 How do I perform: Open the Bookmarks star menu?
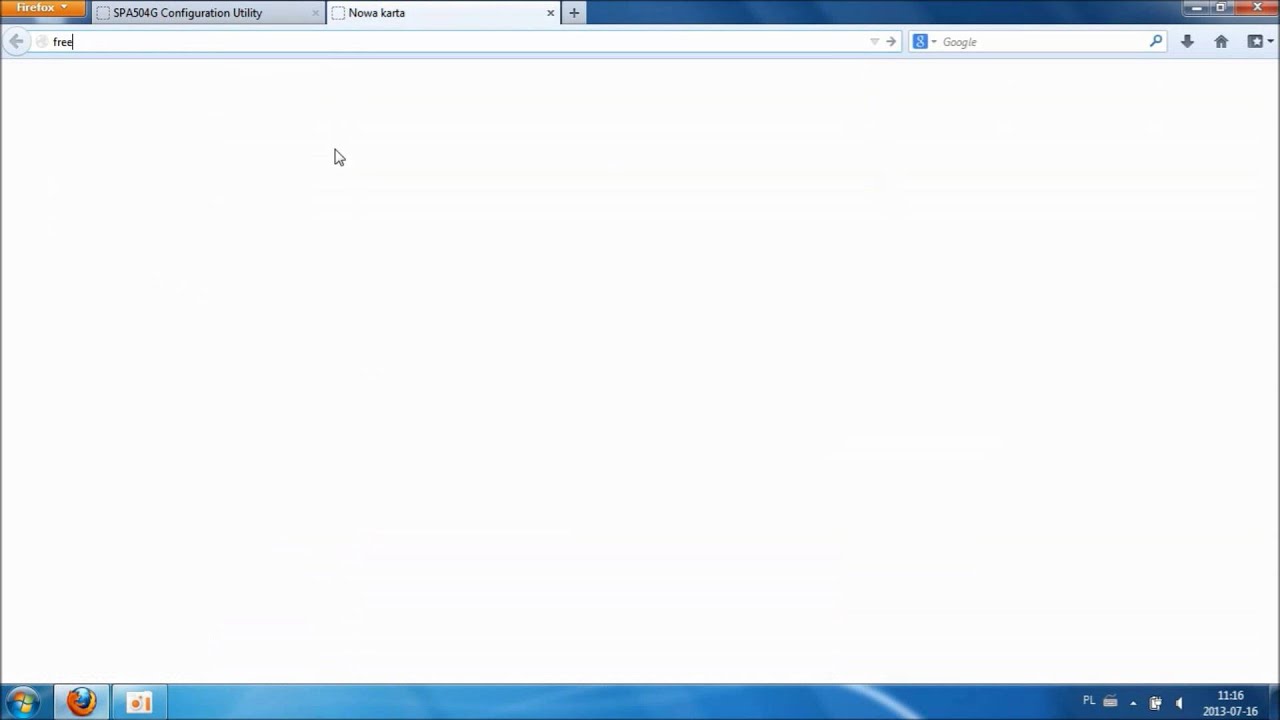(1260, 42)
